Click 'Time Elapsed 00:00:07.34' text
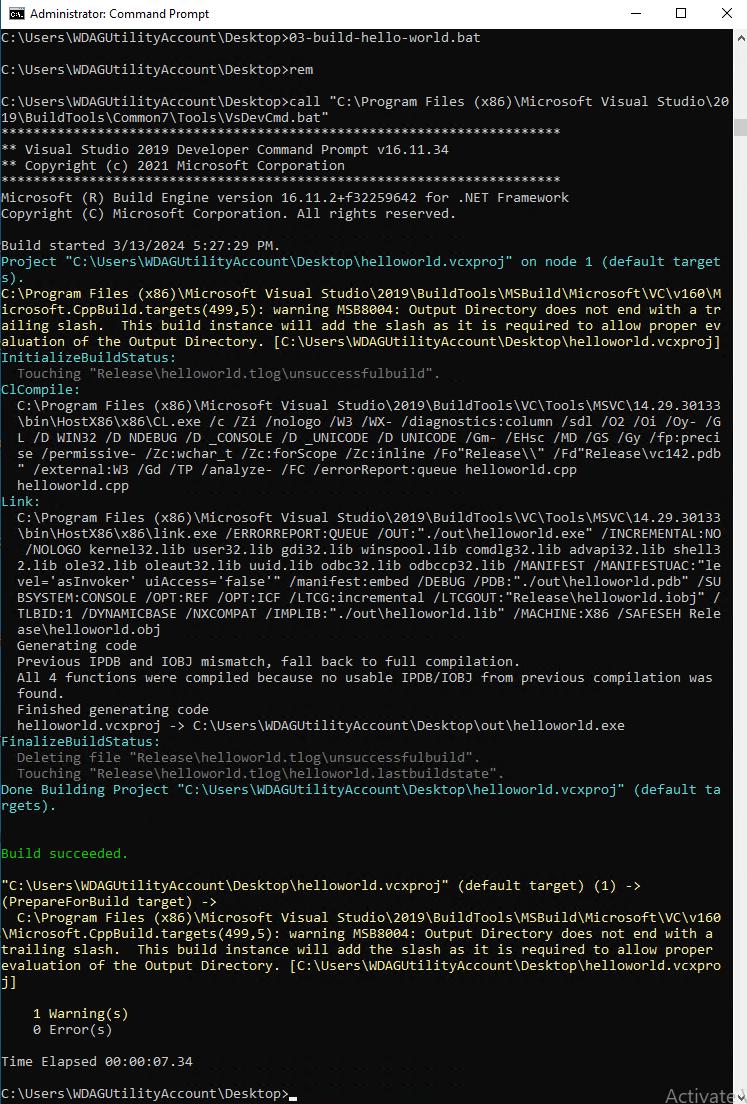The image size is (747, 1104). point(97,1062)
